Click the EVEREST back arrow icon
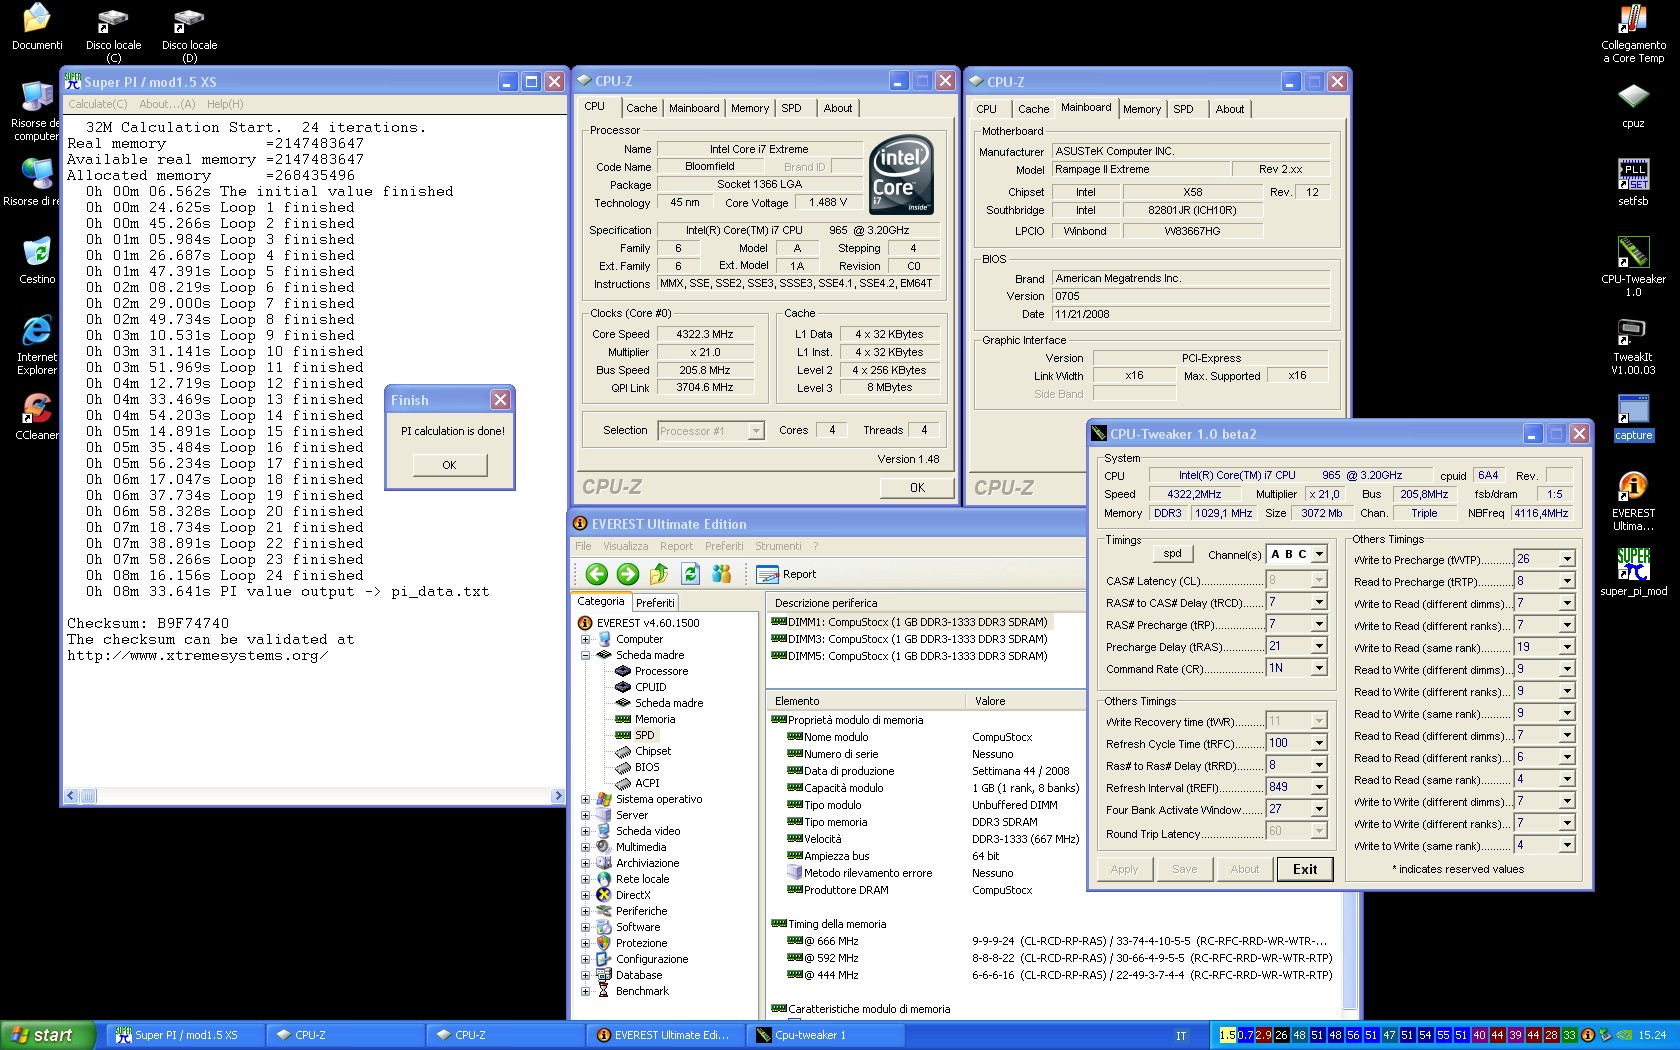Viewport: 1680px width, 1050px height. point(596,574)
